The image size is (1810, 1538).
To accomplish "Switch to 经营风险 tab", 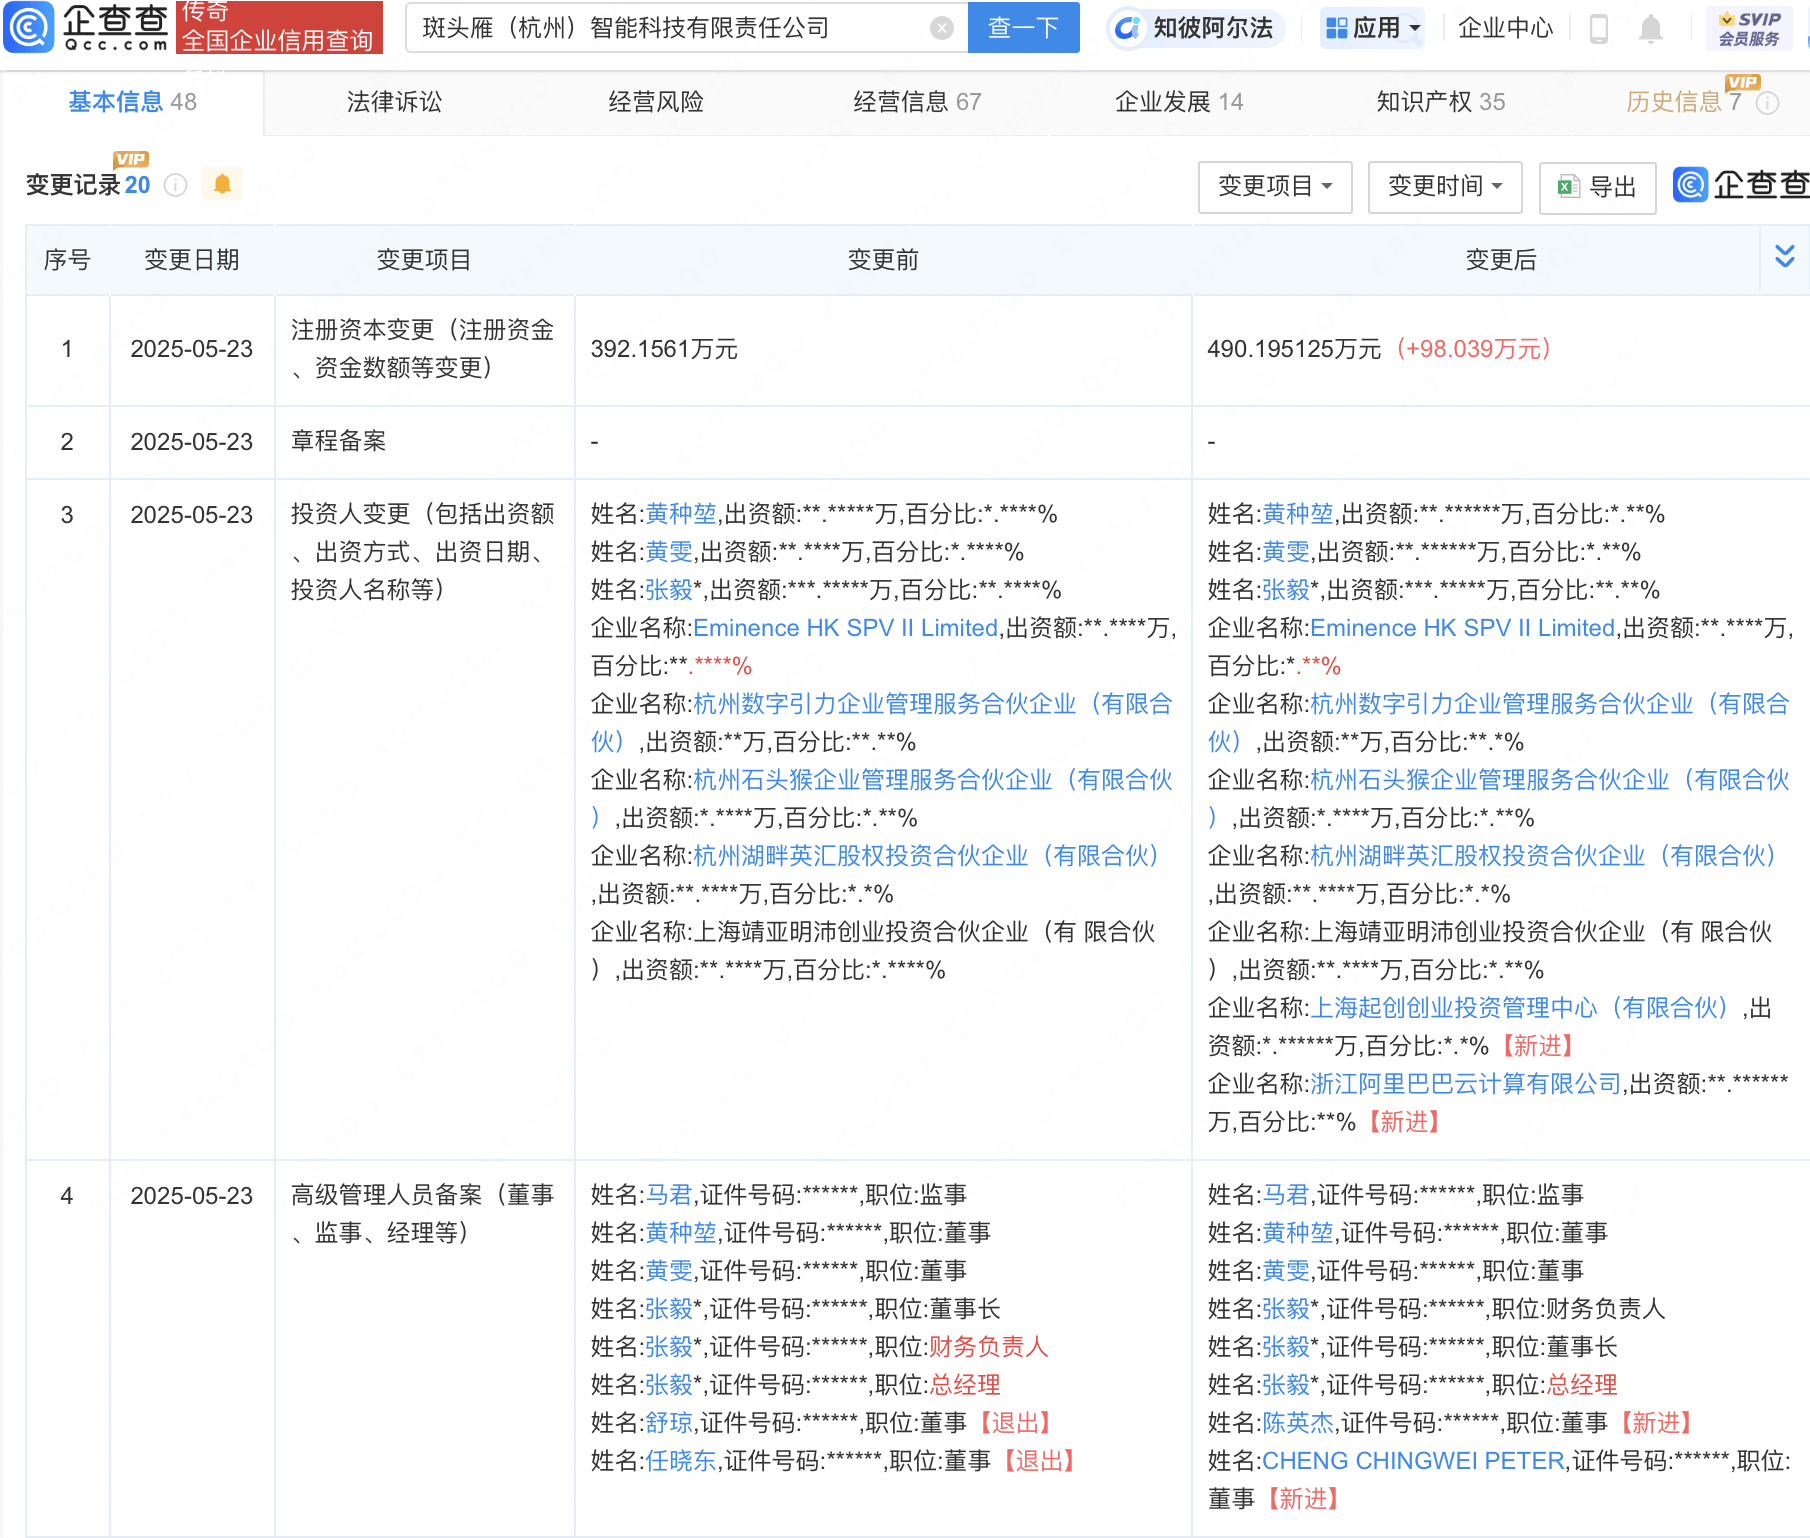I will pyautogui.click(x=656, y=102).
